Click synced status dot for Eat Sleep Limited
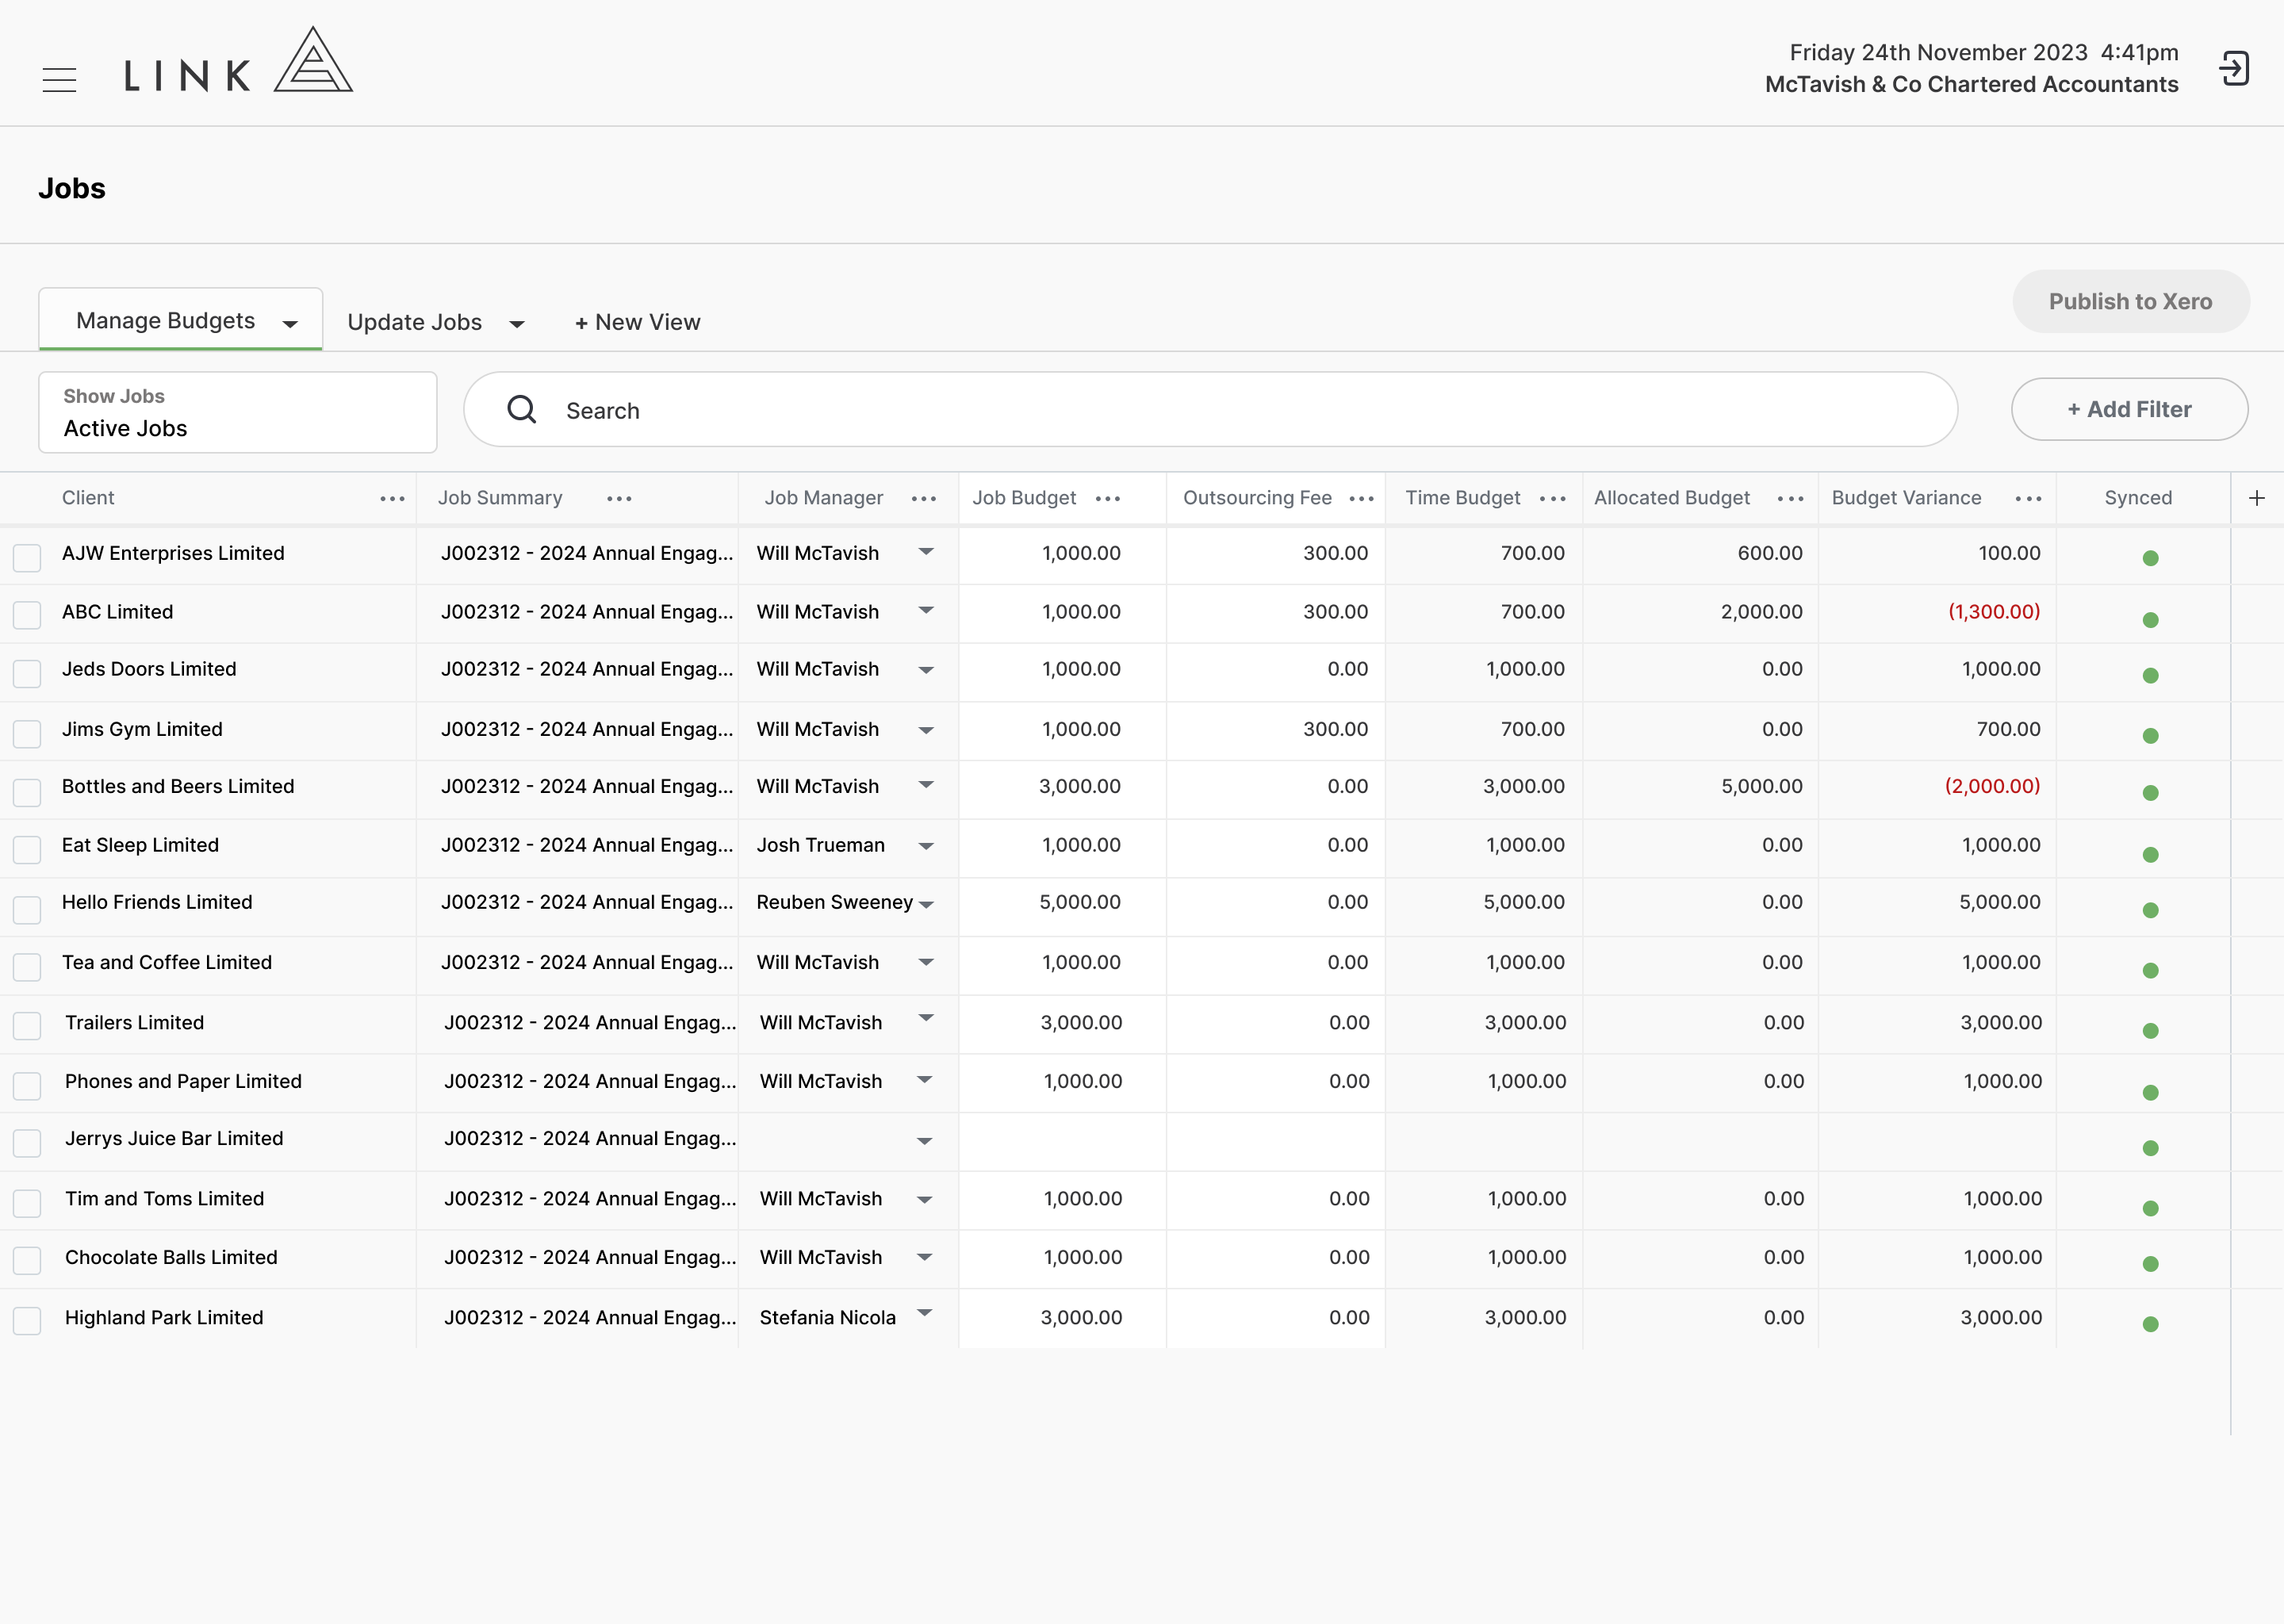The width and height of the screenshot is (2284, 1624). (2151, 855)
